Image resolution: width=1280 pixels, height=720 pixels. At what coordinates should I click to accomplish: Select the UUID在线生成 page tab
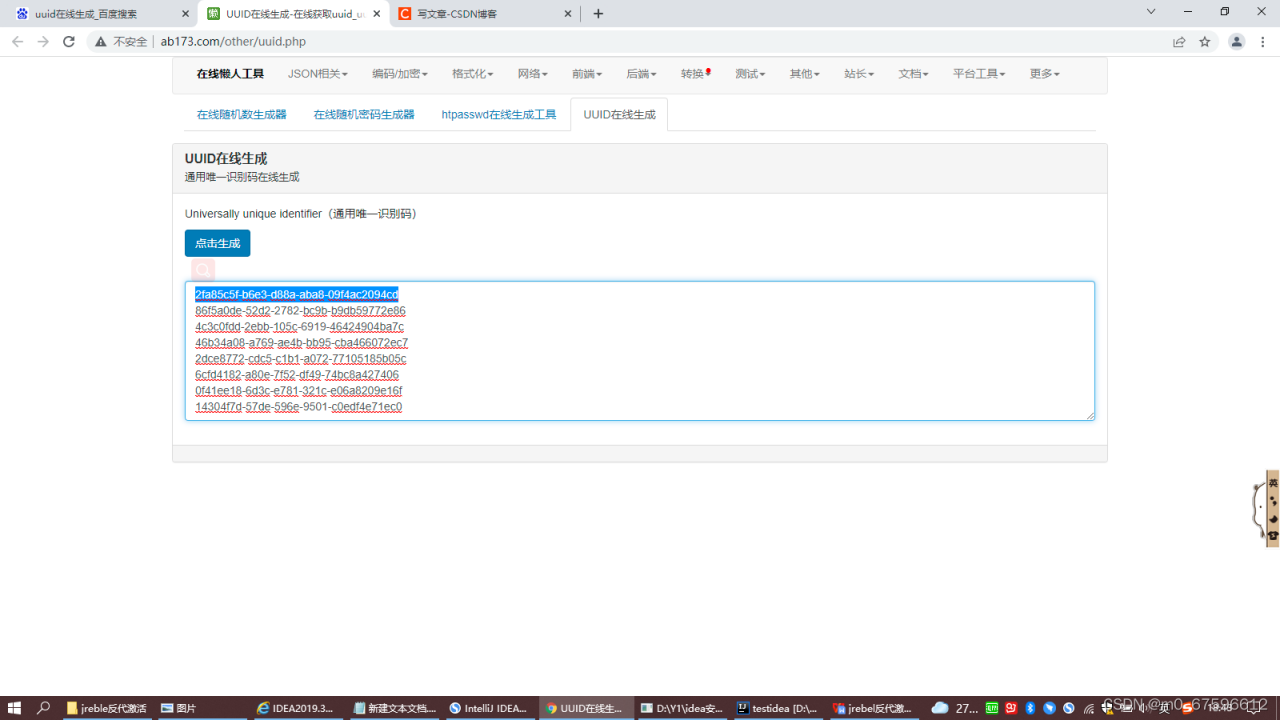pos(619,115)
